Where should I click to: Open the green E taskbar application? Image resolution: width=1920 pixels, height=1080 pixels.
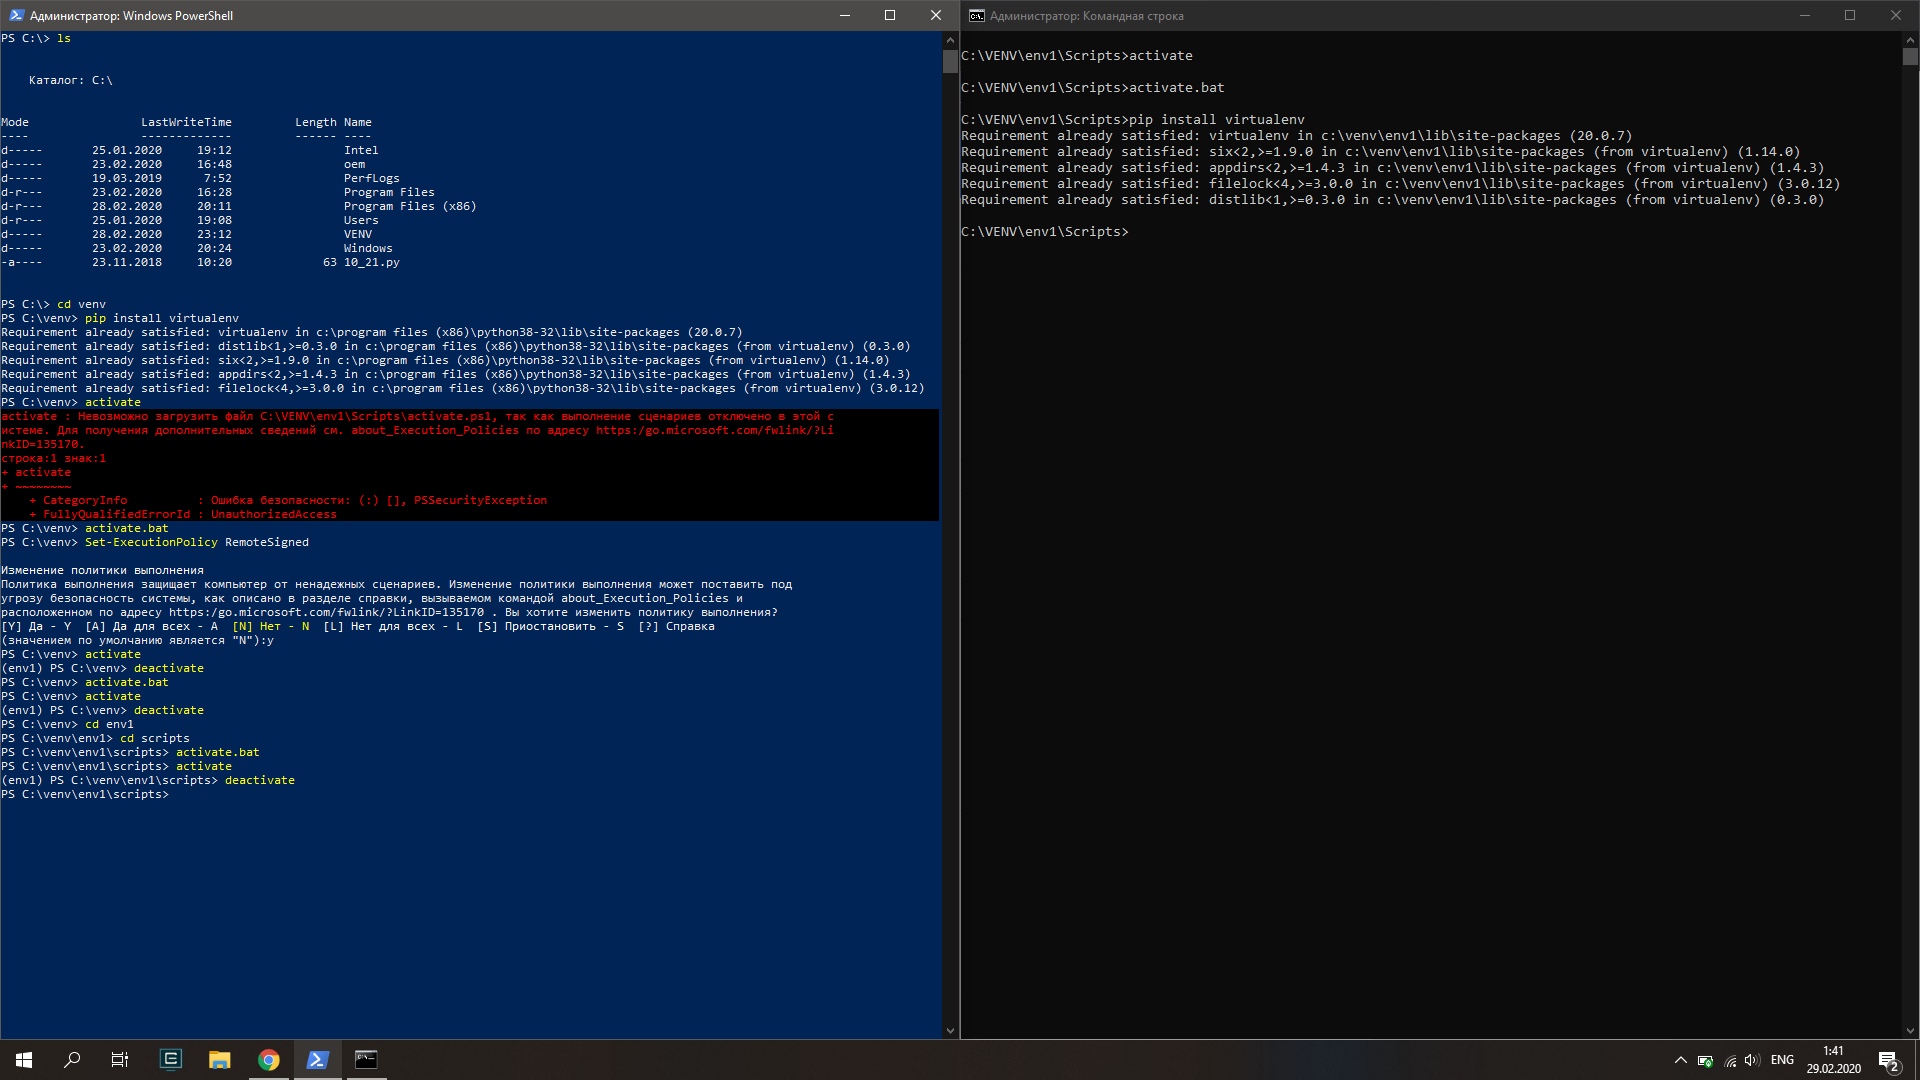coord(171,1060)
